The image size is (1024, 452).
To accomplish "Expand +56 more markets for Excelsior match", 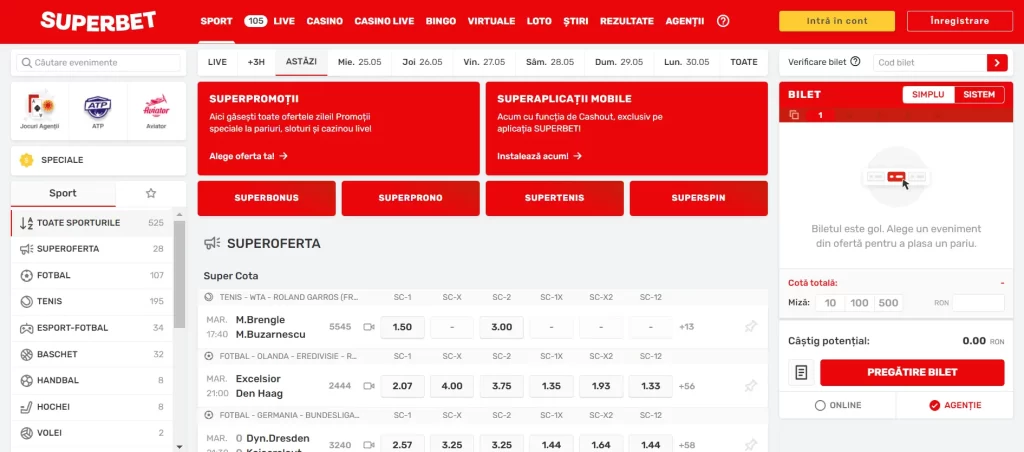I will point(687,386).
